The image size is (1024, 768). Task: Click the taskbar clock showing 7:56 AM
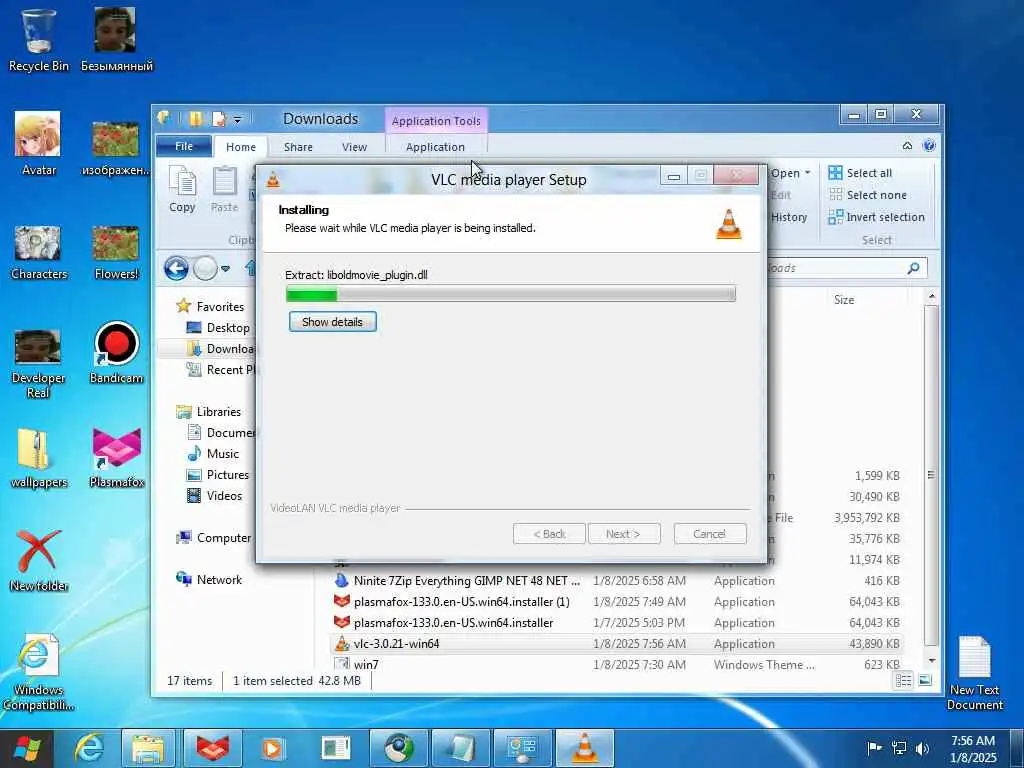tap(973, 749)
